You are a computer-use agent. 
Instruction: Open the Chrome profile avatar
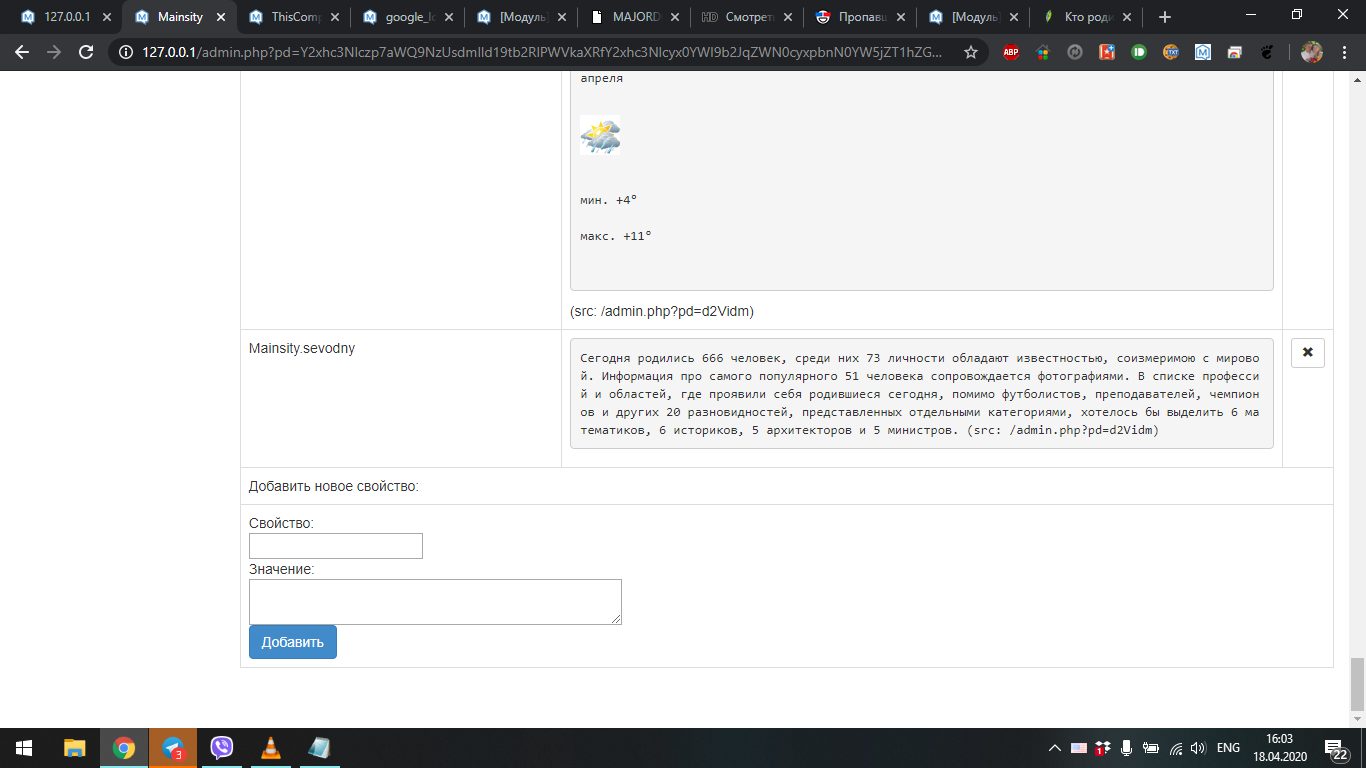pyautogui.click(x=1312, y=52)
